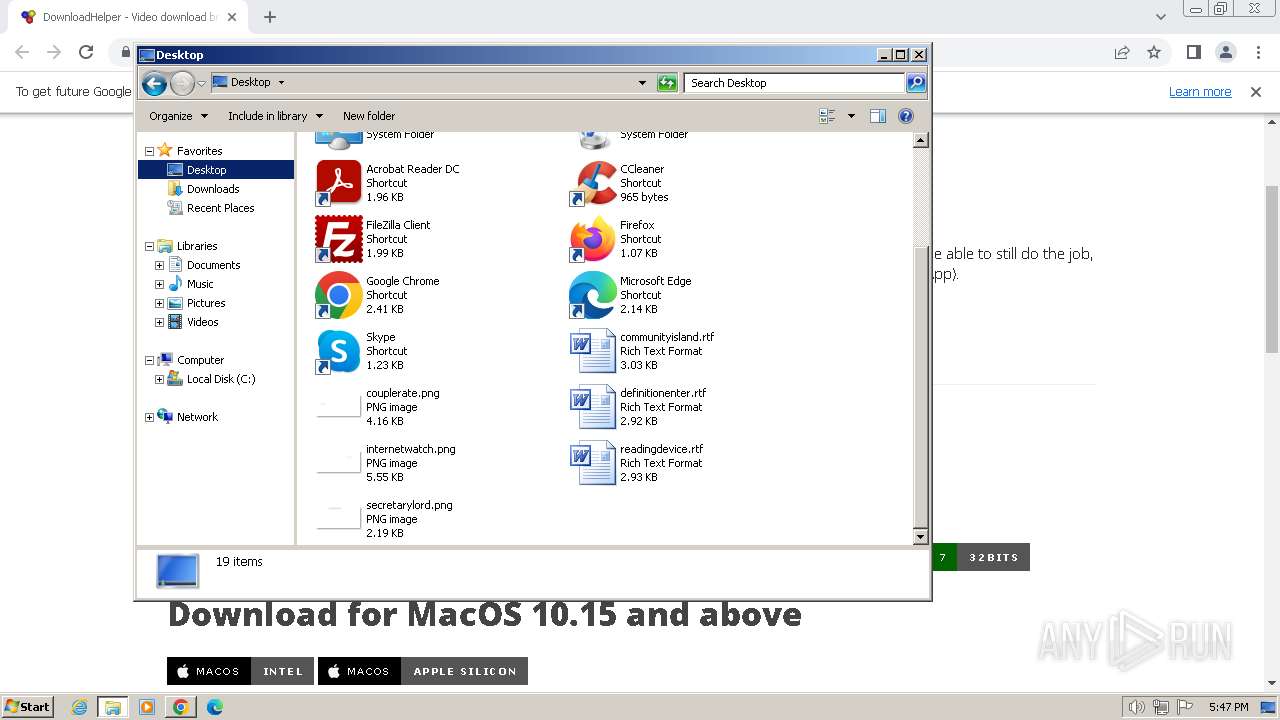
Task: Share this page icon in Chrome
Action: click(1122, 52)
